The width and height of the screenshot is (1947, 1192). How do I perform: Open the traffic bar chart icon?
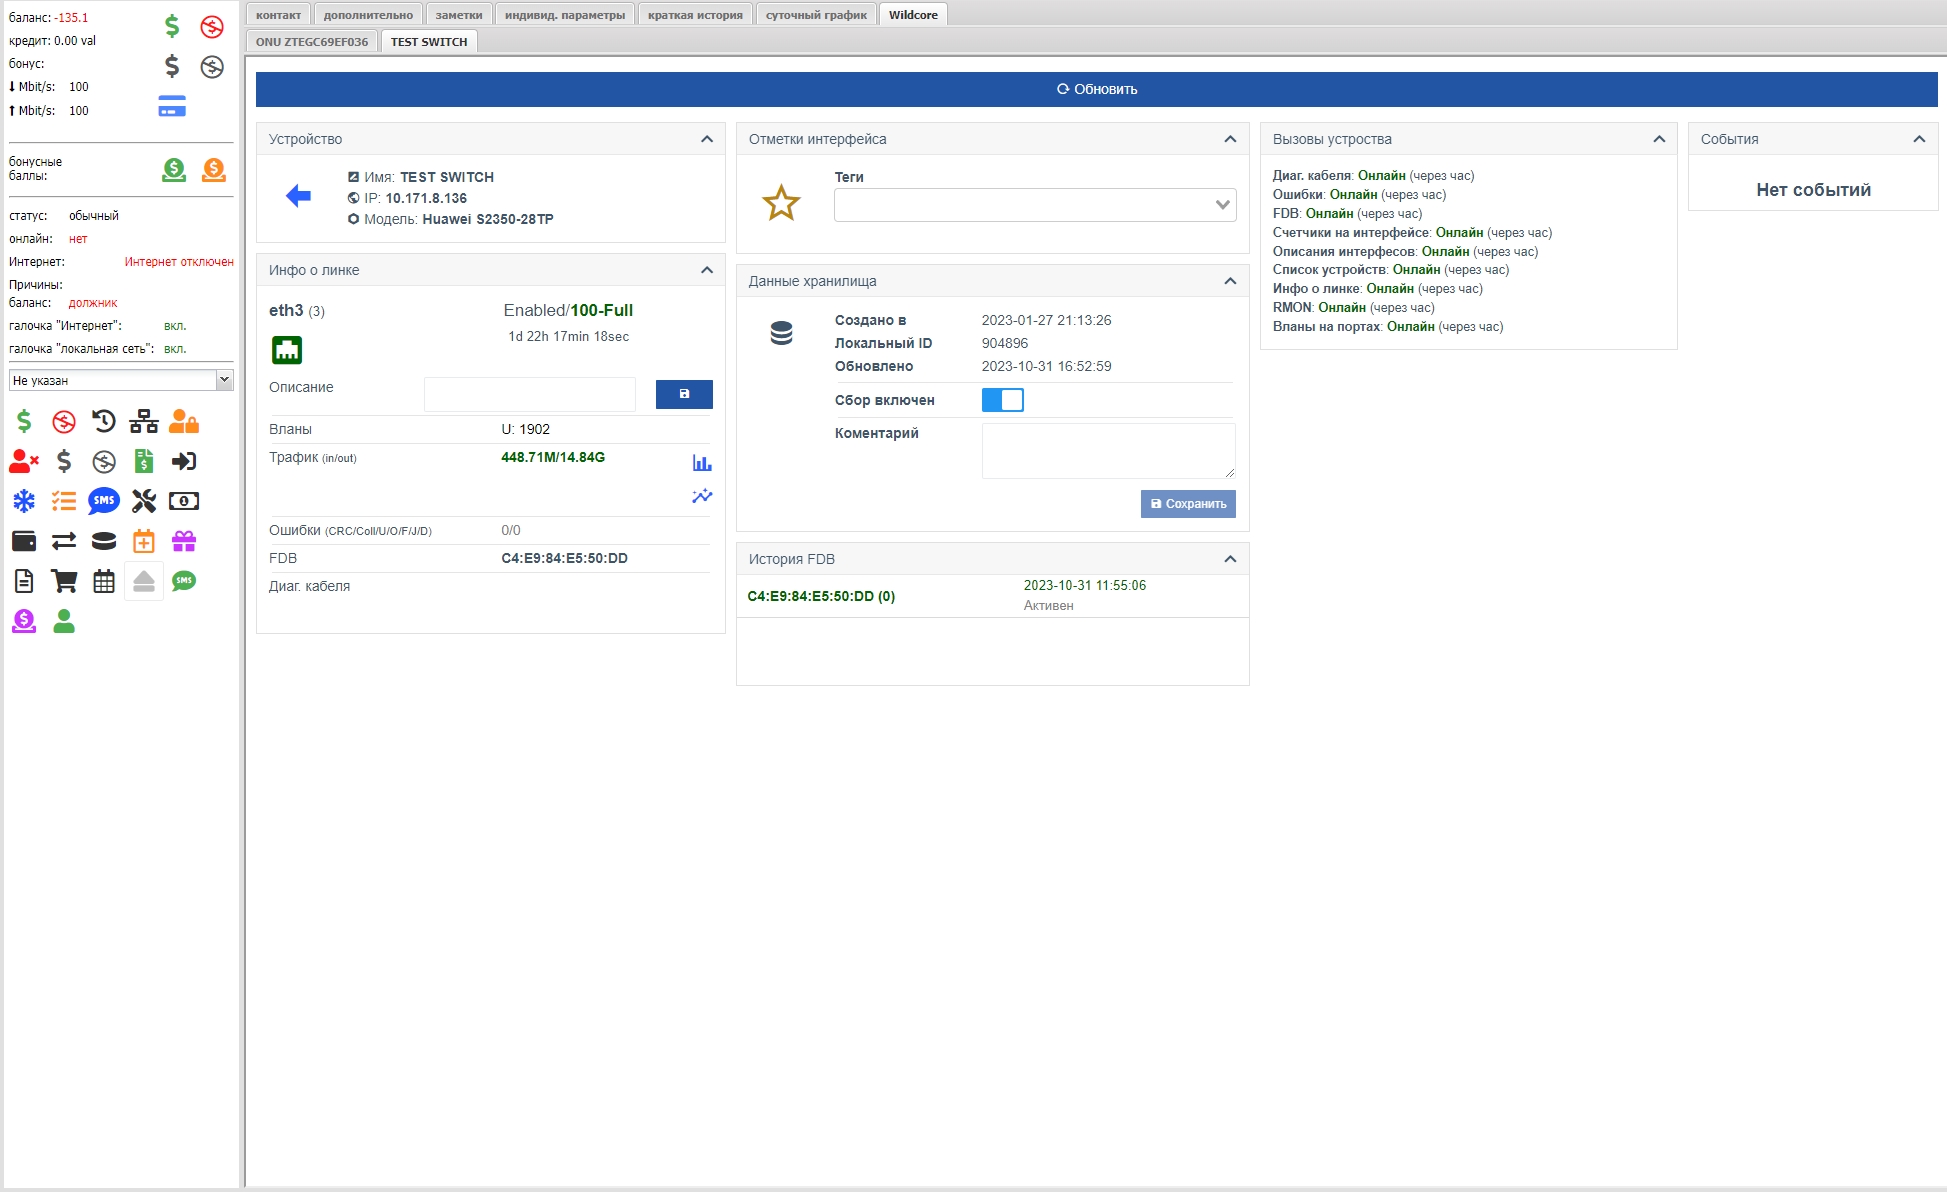click(x=702, y=463)
